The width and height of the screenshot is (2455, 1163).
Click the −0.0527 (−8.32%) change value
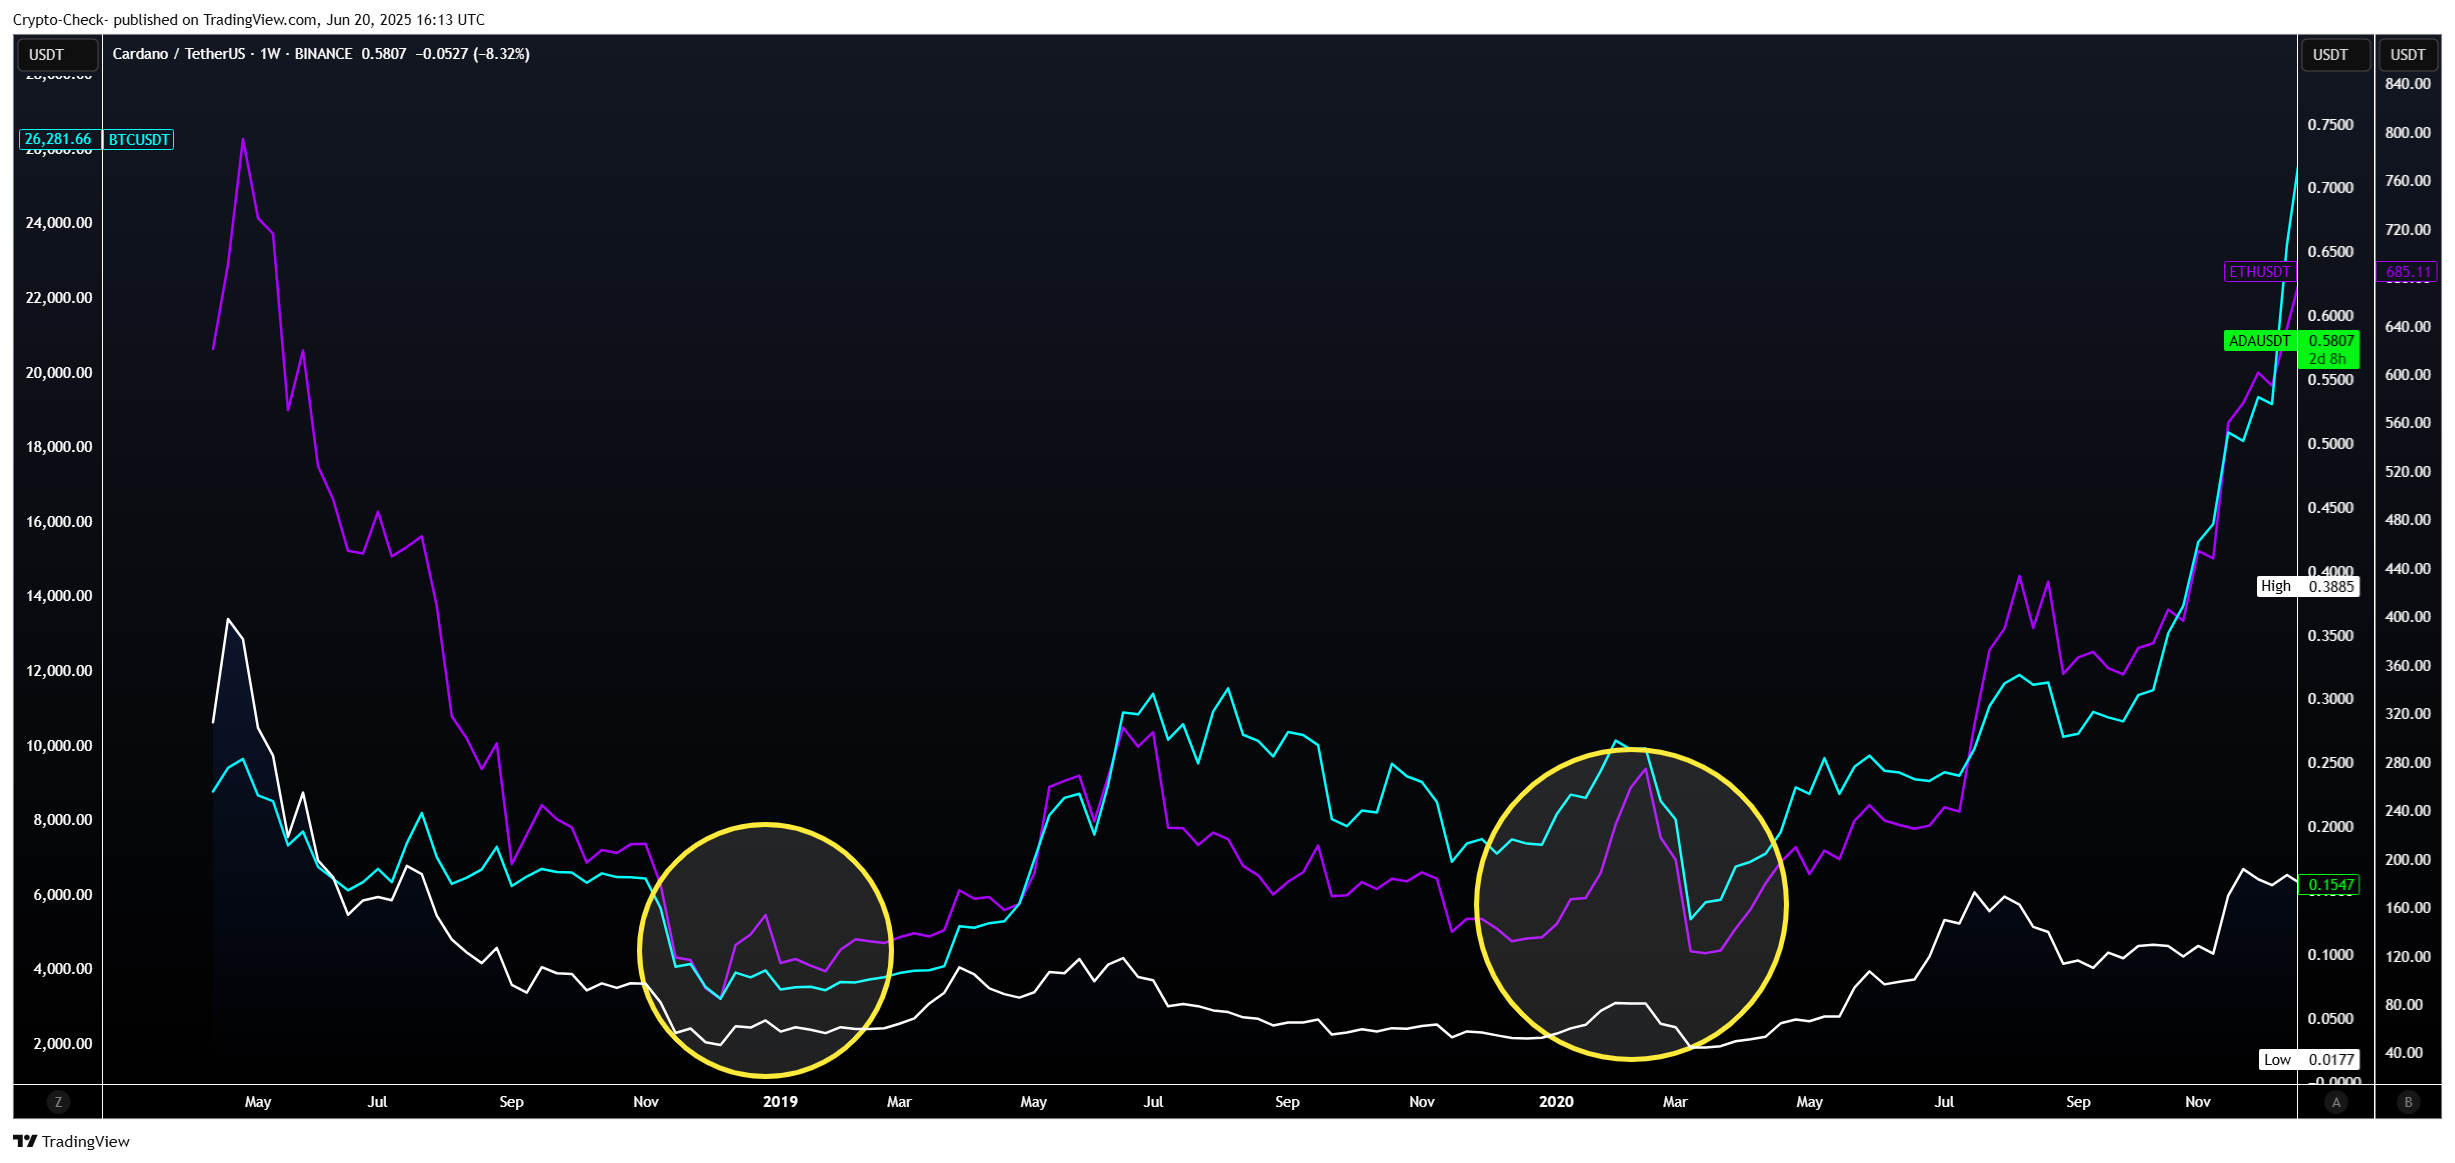pyautogui.click(x=472, y=54)
